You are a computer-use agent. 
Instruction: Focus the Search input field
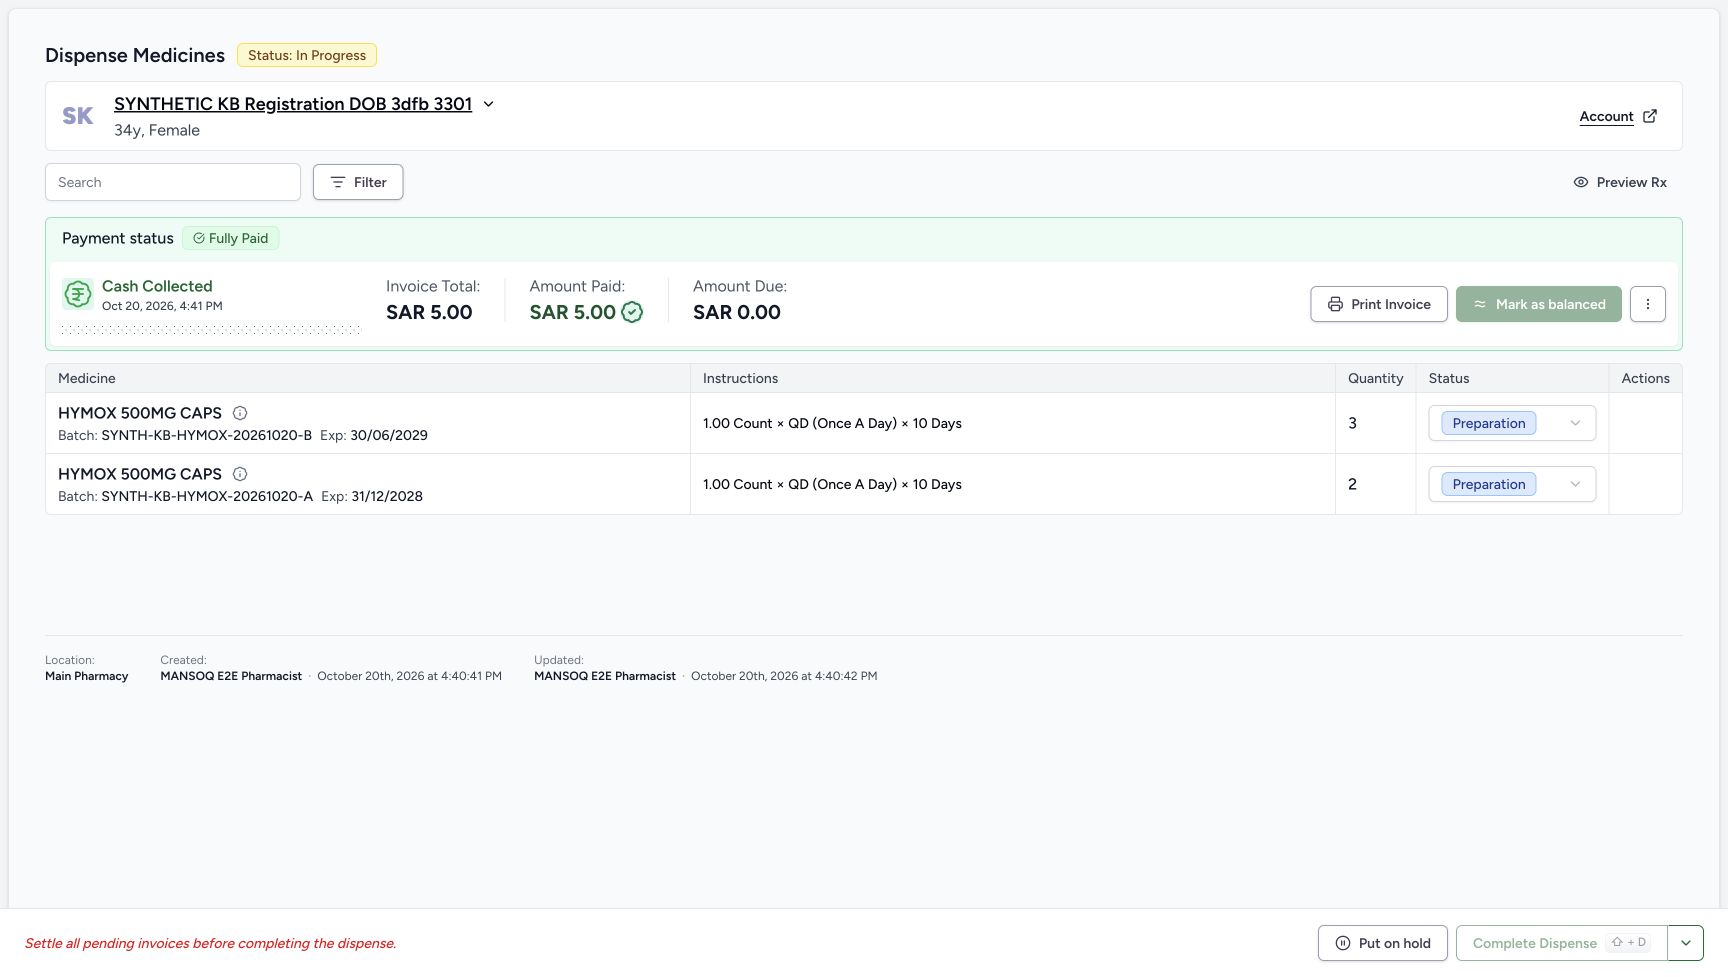pos(173,182)
